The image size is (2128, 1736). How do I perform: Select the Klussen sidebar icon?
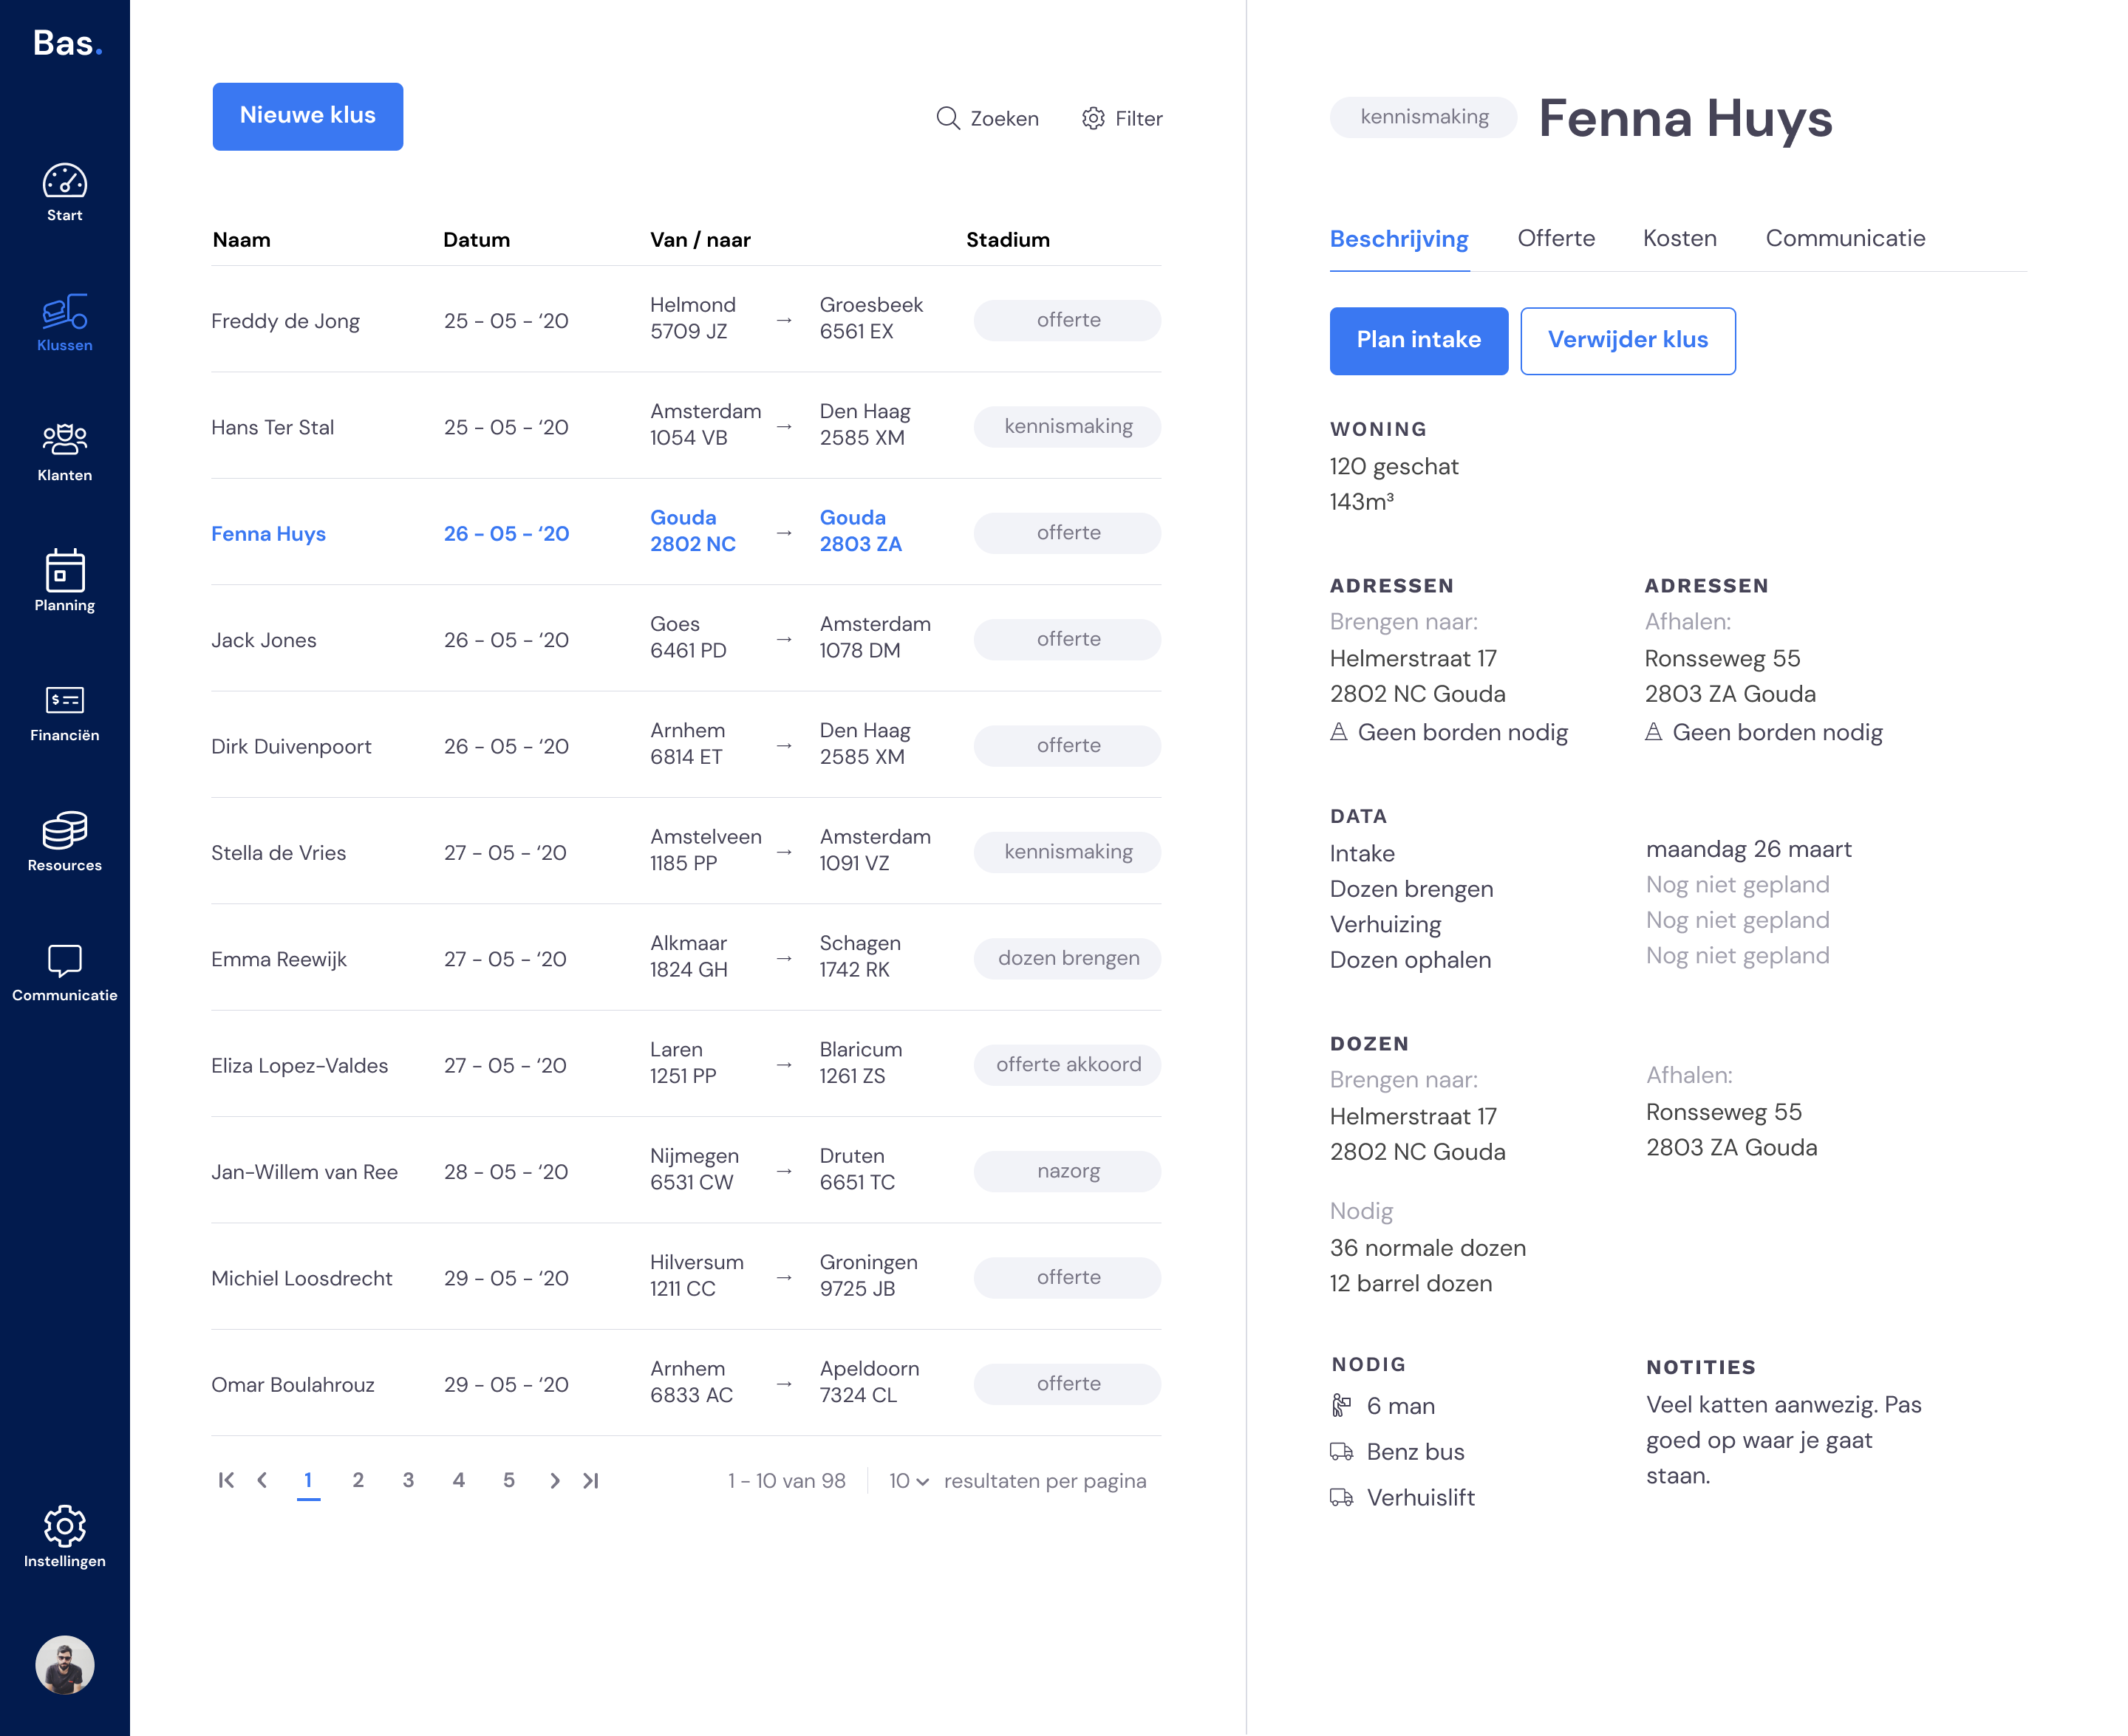(x=64, y=312)
